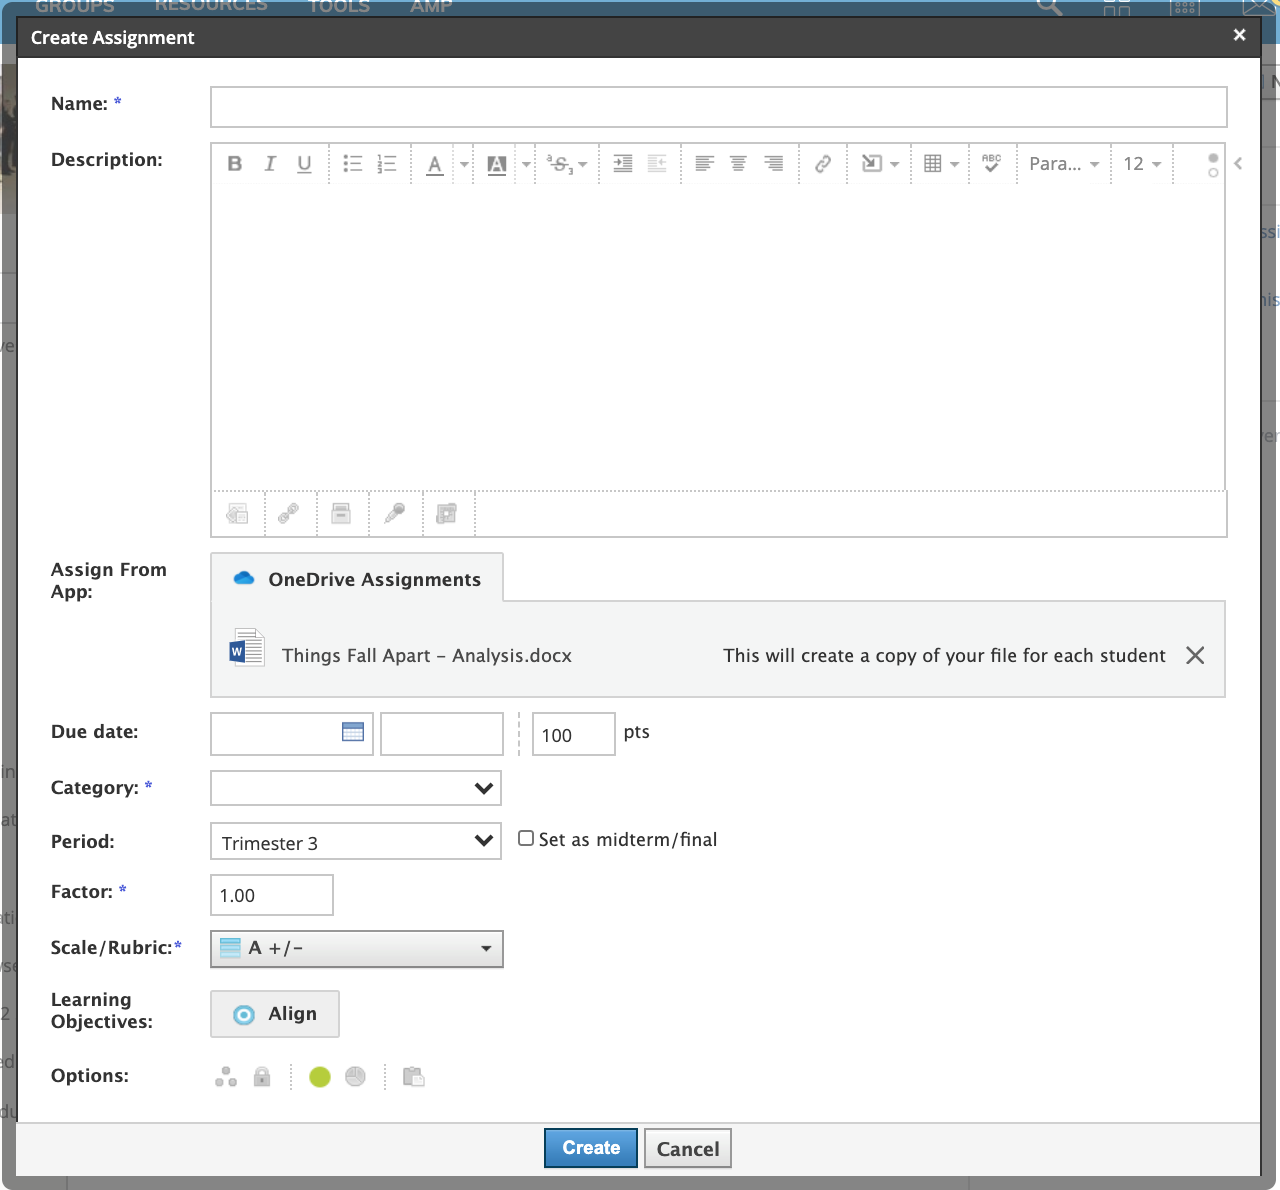Click the microphone audio recording icon

(395, 513)
